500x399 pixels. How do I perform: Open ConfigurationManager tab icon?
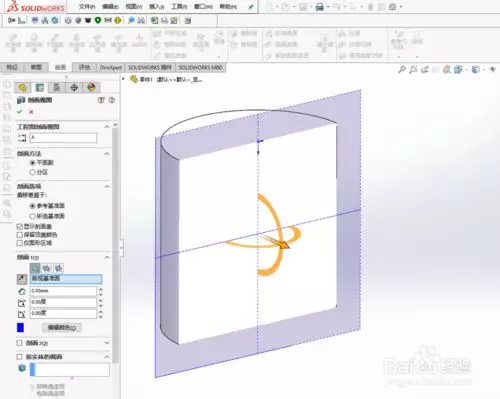point(57,88)
